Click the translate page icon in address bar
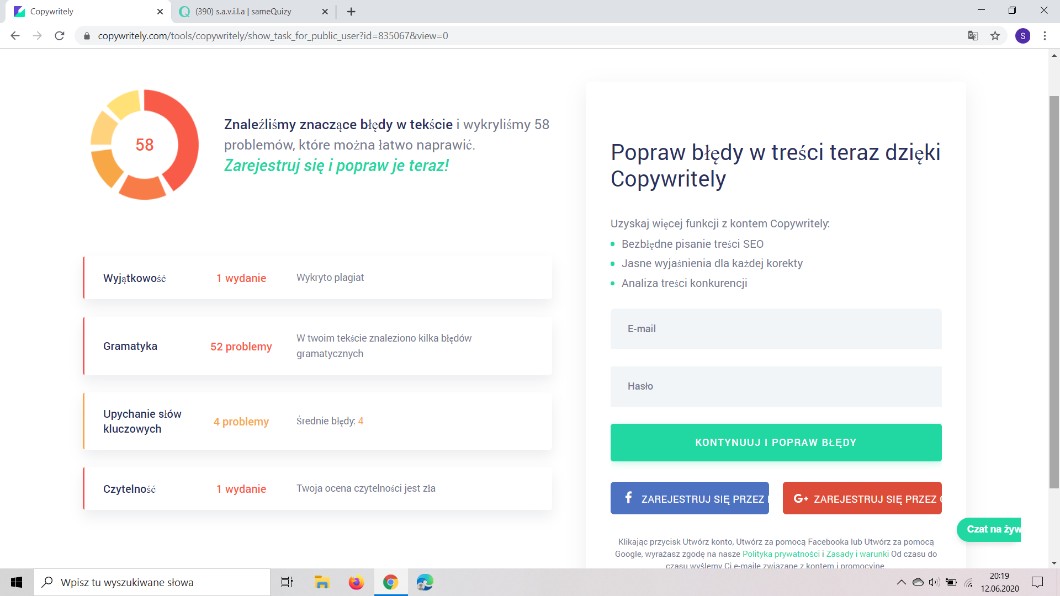Image resolution: width=1060 pixels, height=596 pixels. [972, 35]
